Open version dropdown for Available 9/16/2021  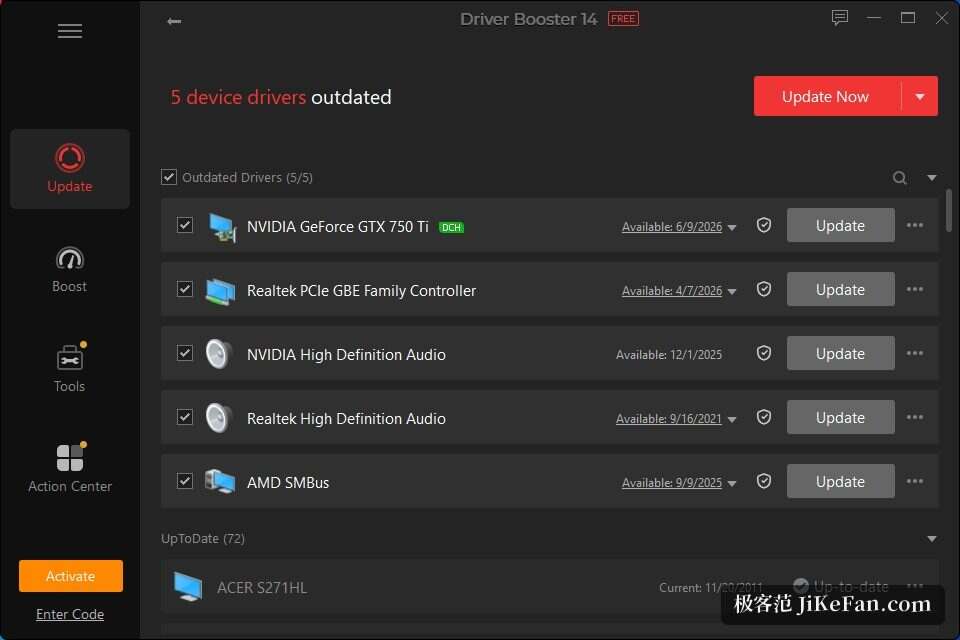tap(732, 420)
